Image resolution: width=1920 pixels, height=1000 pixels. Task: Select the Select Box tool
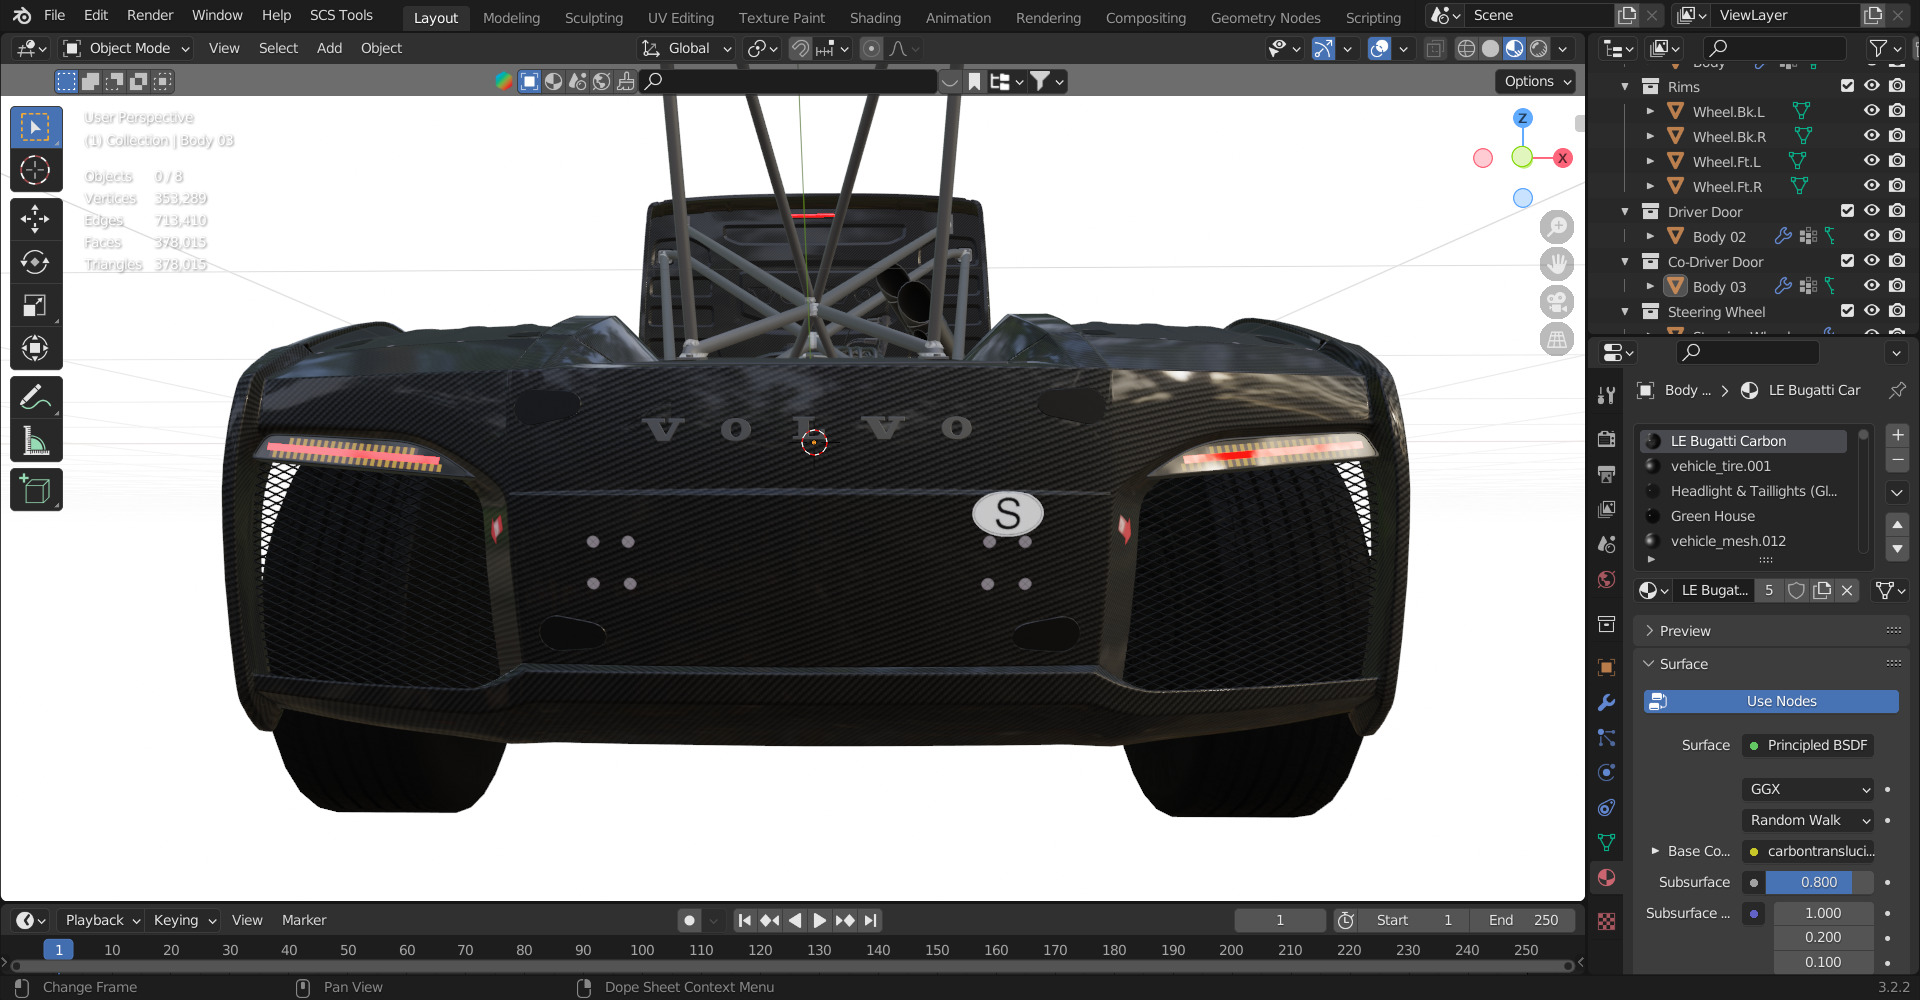click(35, 127)
